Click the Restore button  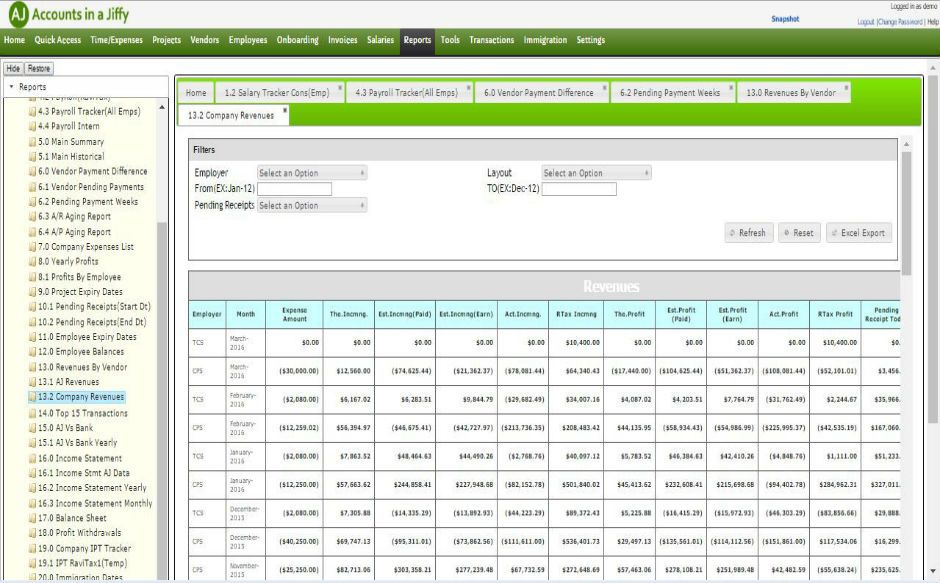39,68
